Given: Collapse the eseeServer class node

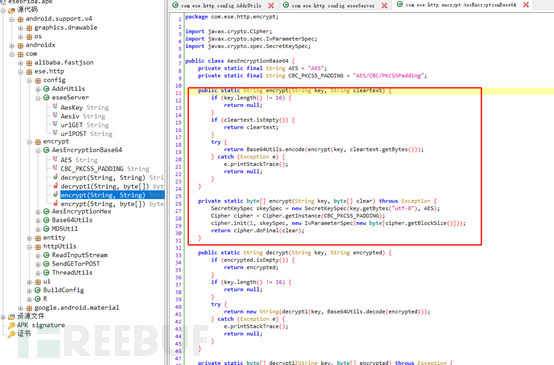Looking at the screenshot, I should click(38, 98).
